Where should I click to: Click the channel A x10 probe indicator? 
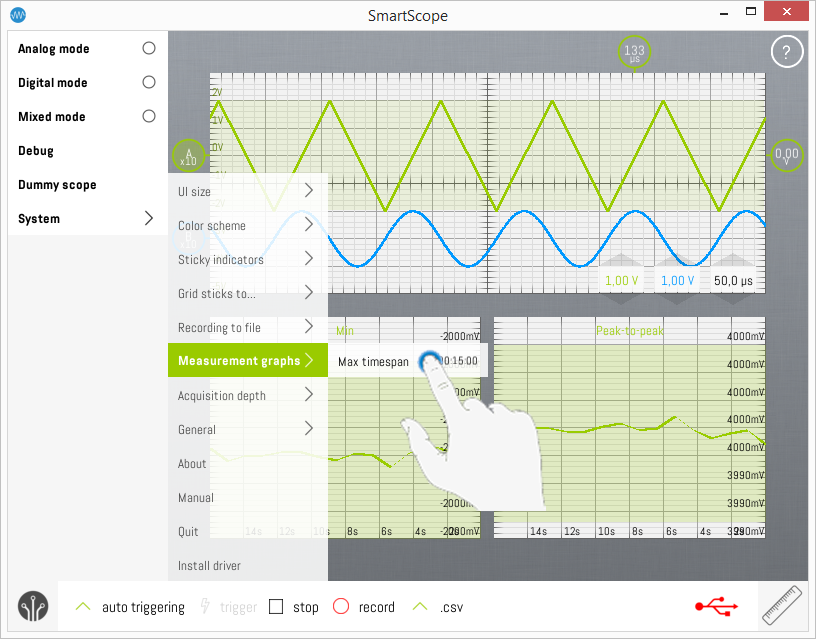(x=187, y=154)
